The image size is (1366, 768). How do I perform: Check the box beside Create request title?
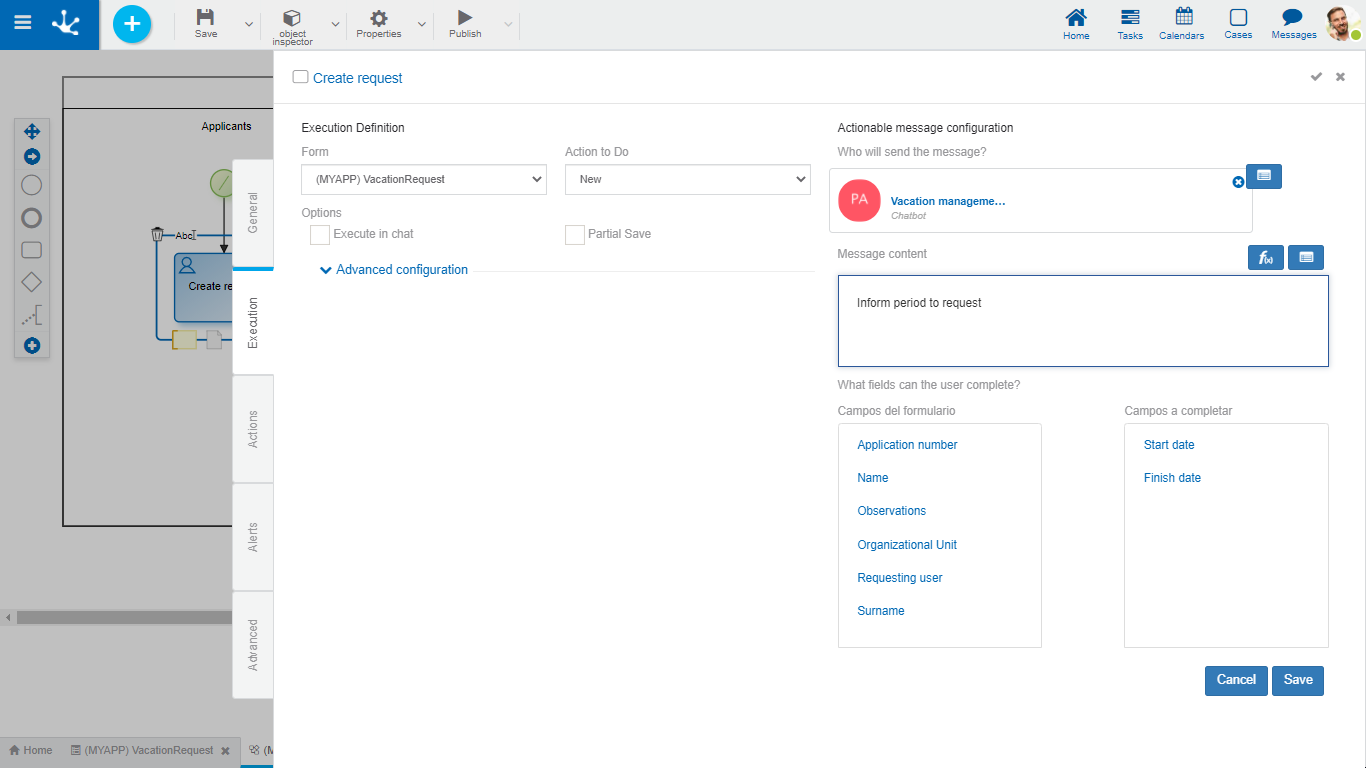300,77
